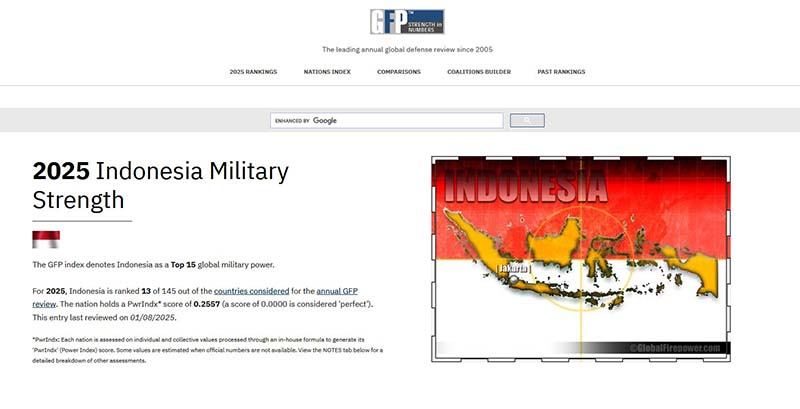The height and width of the screenshot is (409, 800).
Task: Click the large INDONESIA title on the map
Action: (525, 185)
